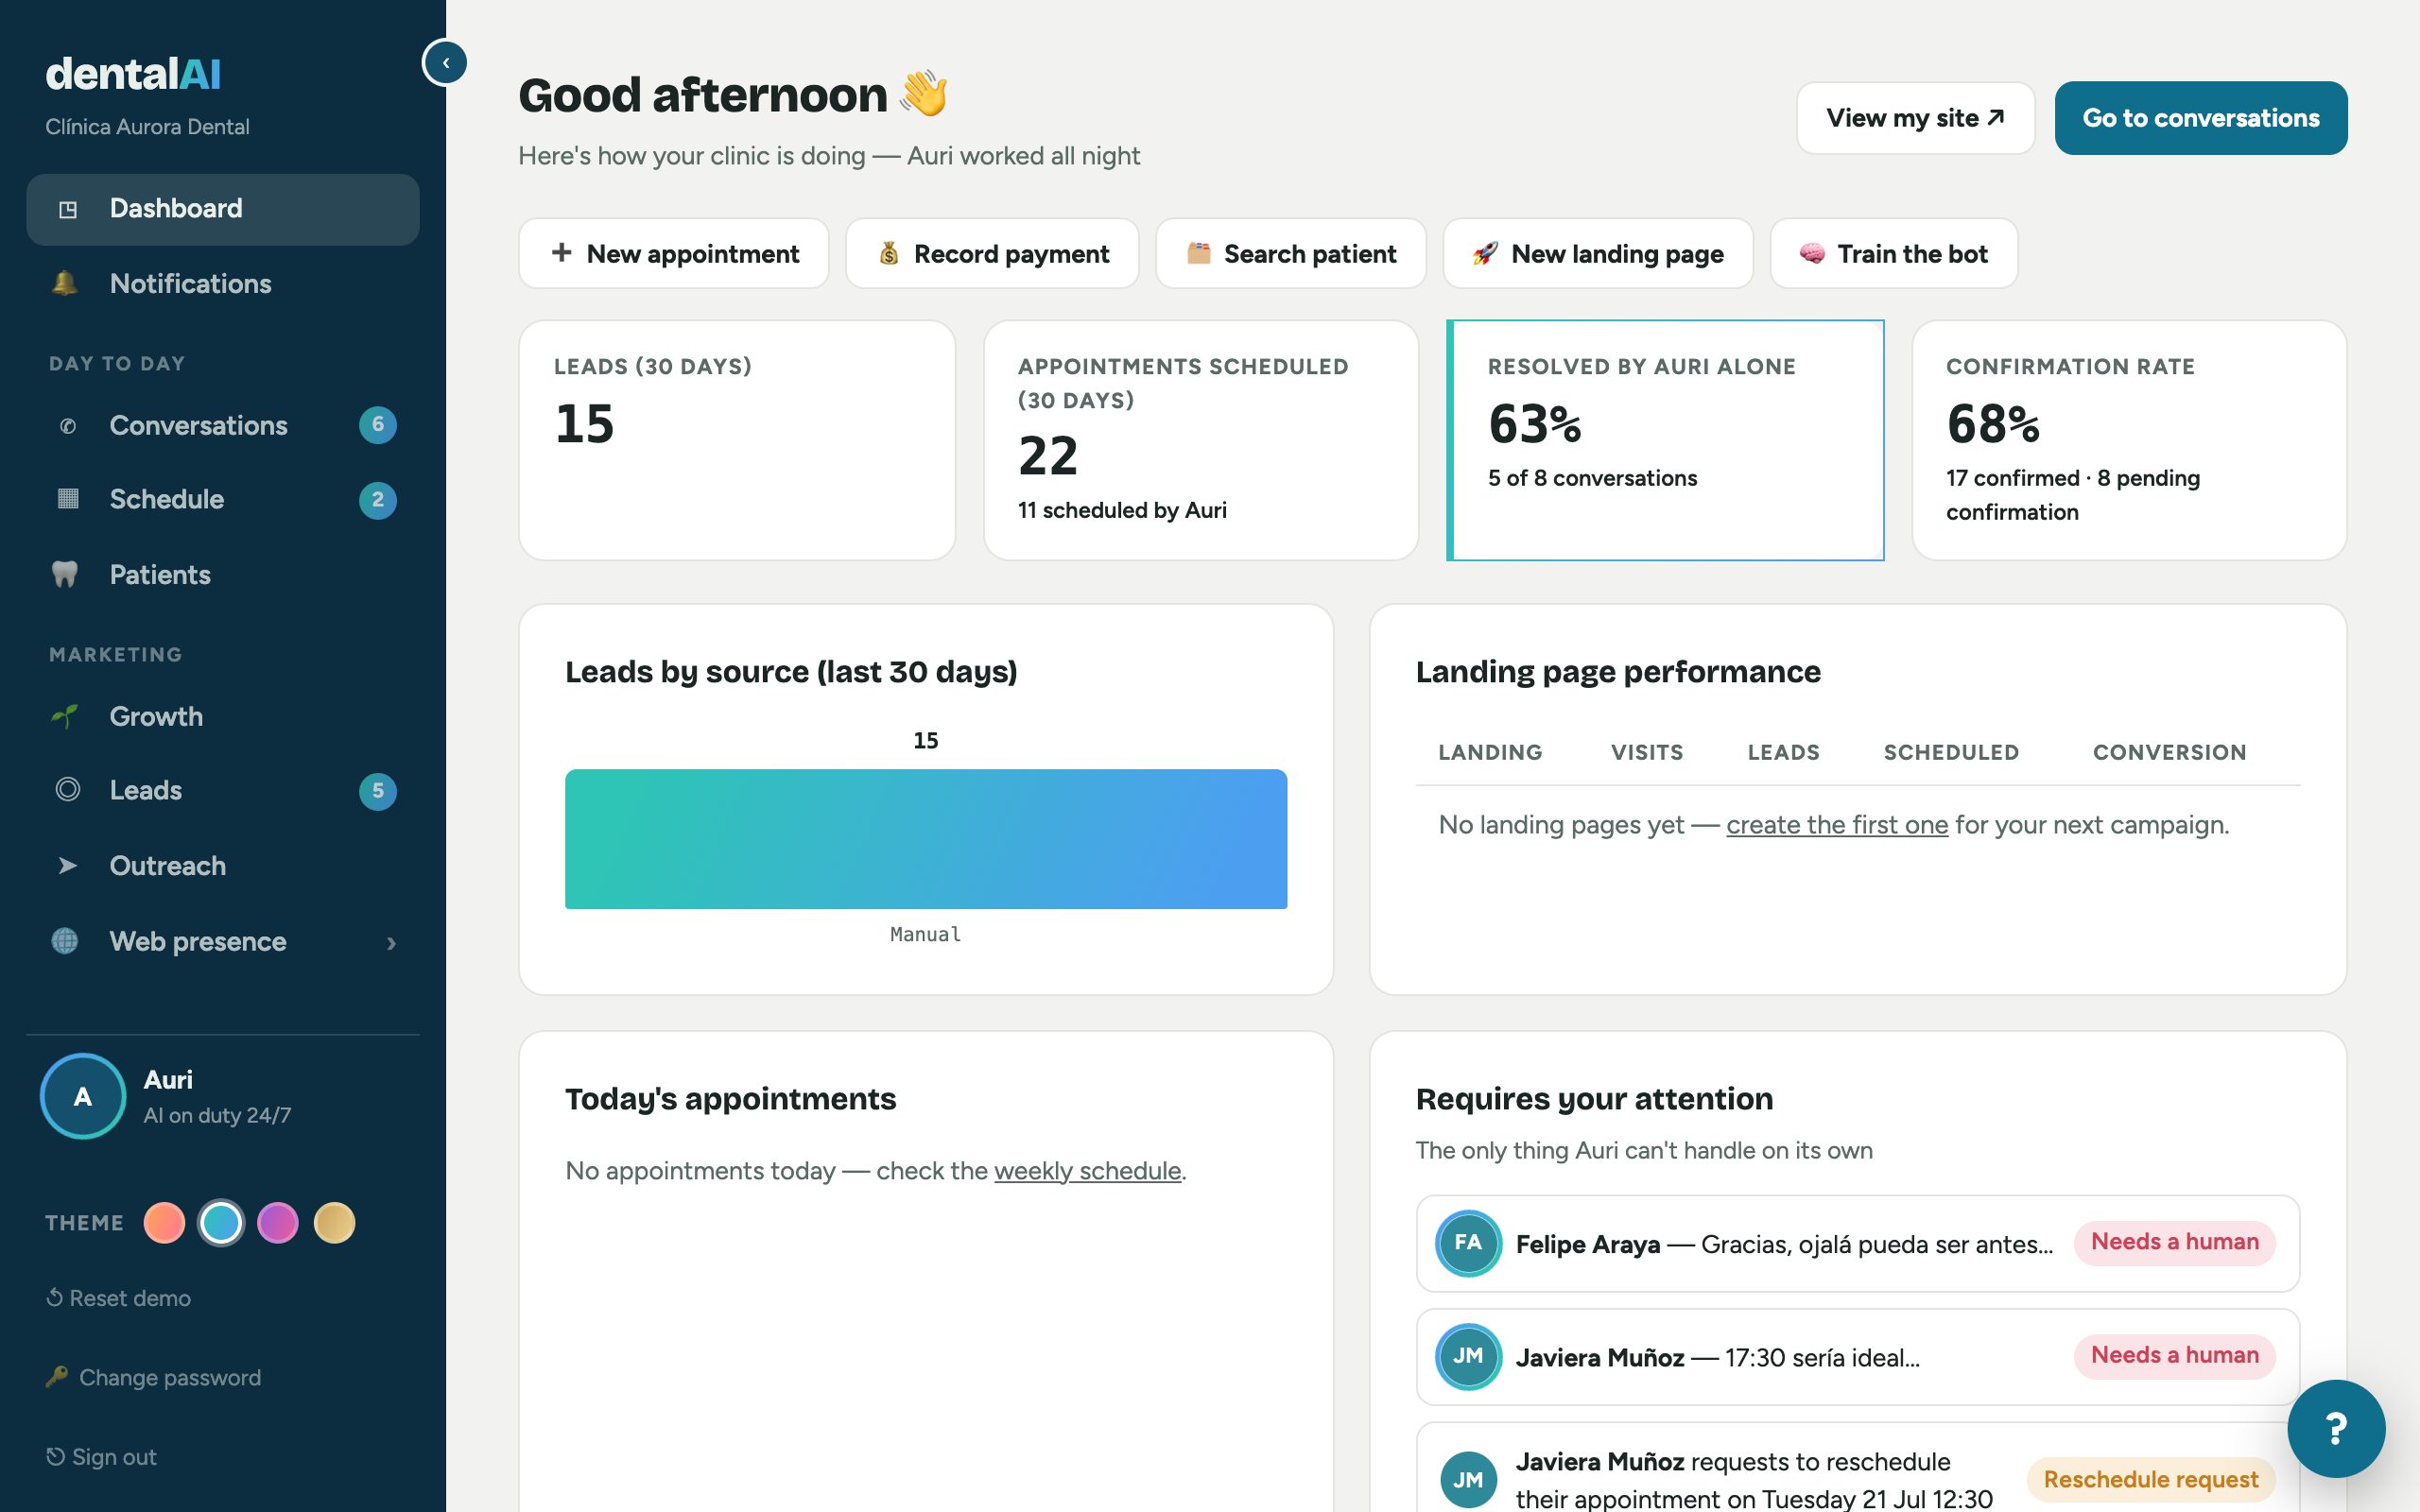Click the Schedule calendar icon
The height and width of the screenshot is (1512, 2420).
tap(67, 499)
